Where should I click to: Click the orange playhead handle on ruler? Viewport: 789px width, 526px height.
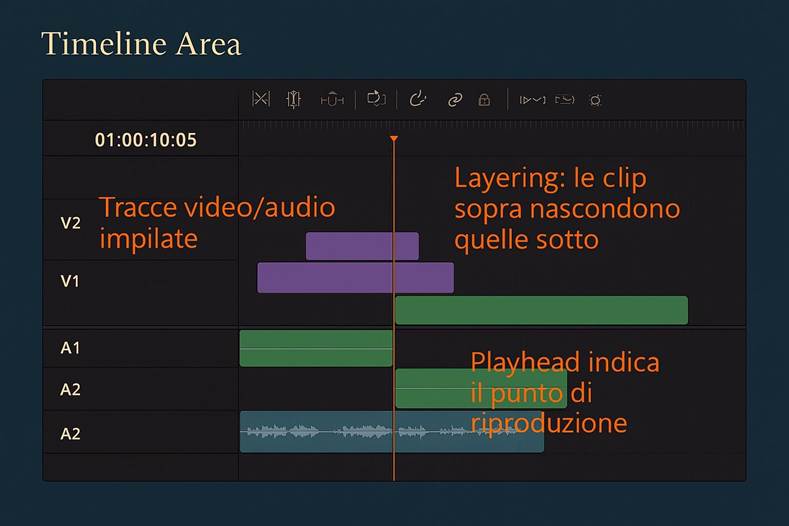(394, 138)
